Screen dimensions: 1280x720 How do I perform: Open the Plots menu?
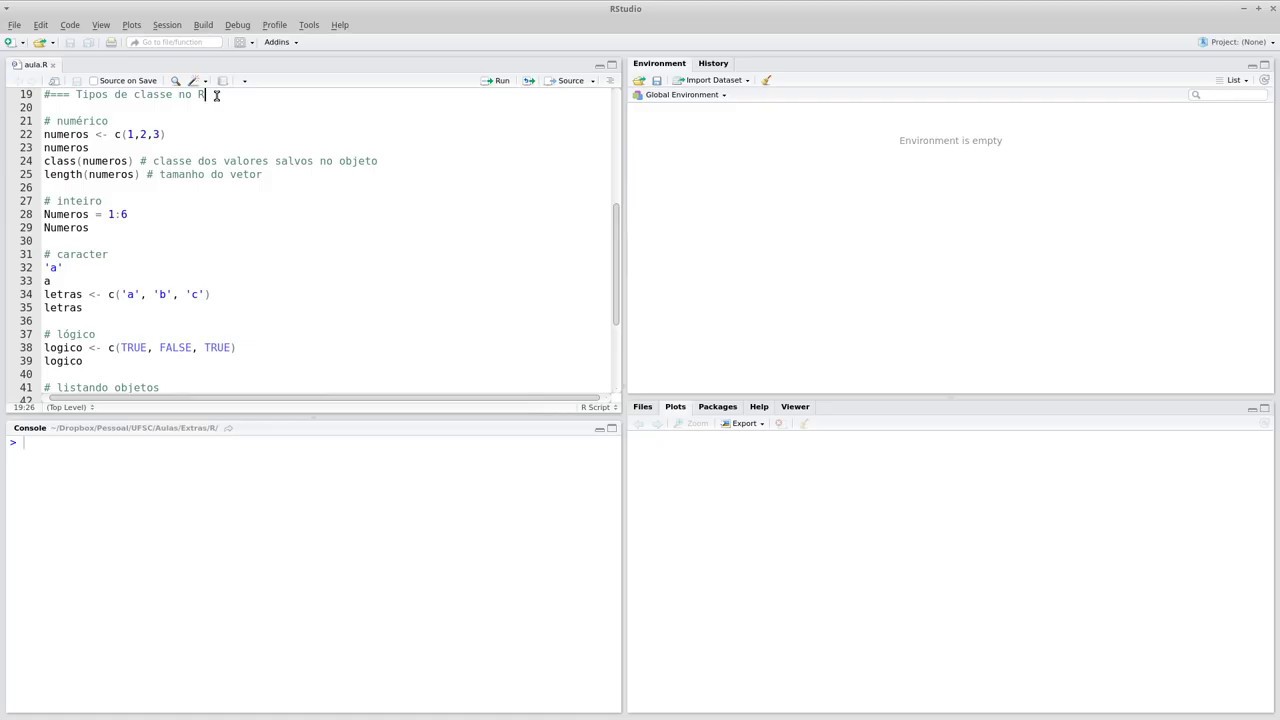point(132,25)
